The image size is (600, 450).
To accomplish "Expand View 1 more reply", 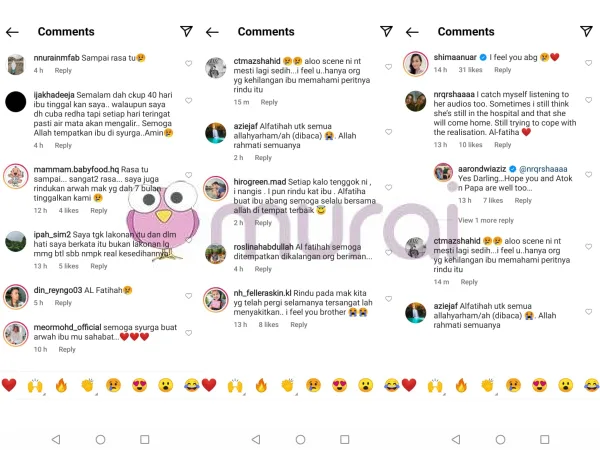I will 486,220.
